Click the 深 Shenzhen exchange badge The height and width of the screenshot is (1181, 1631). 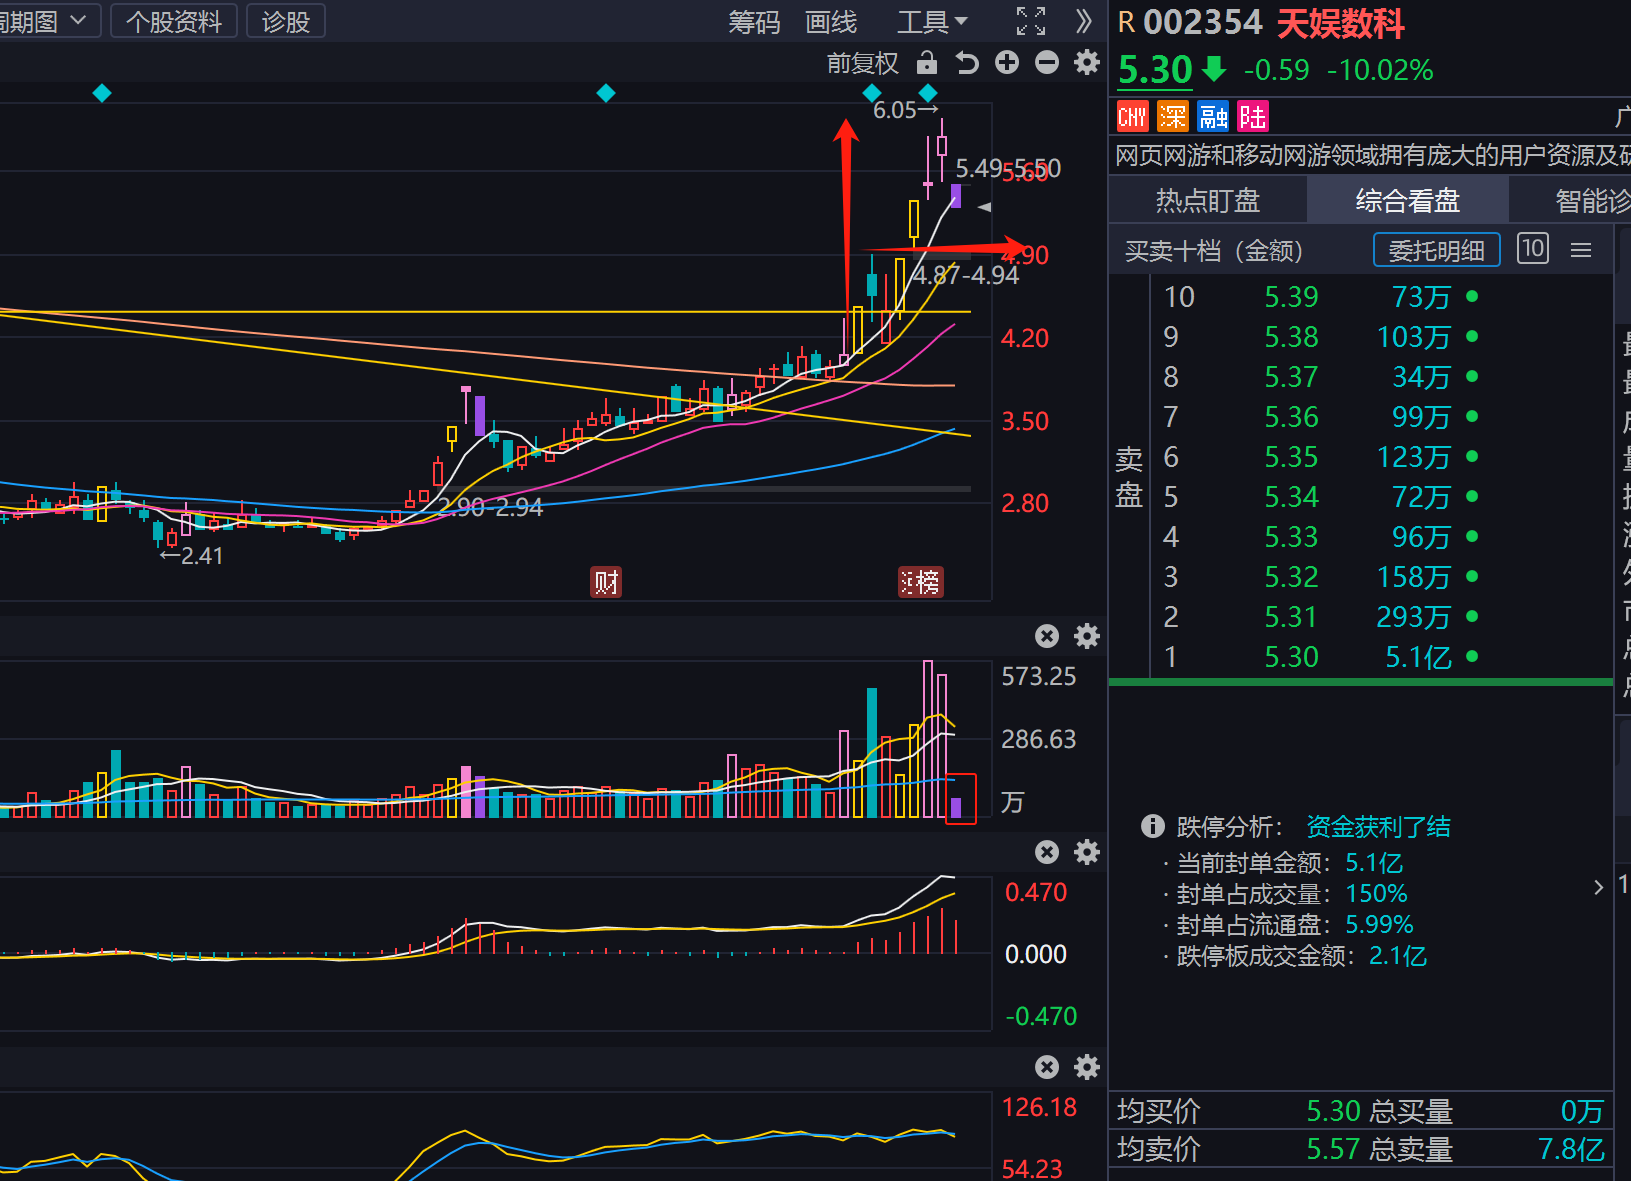click(1173, 117)
